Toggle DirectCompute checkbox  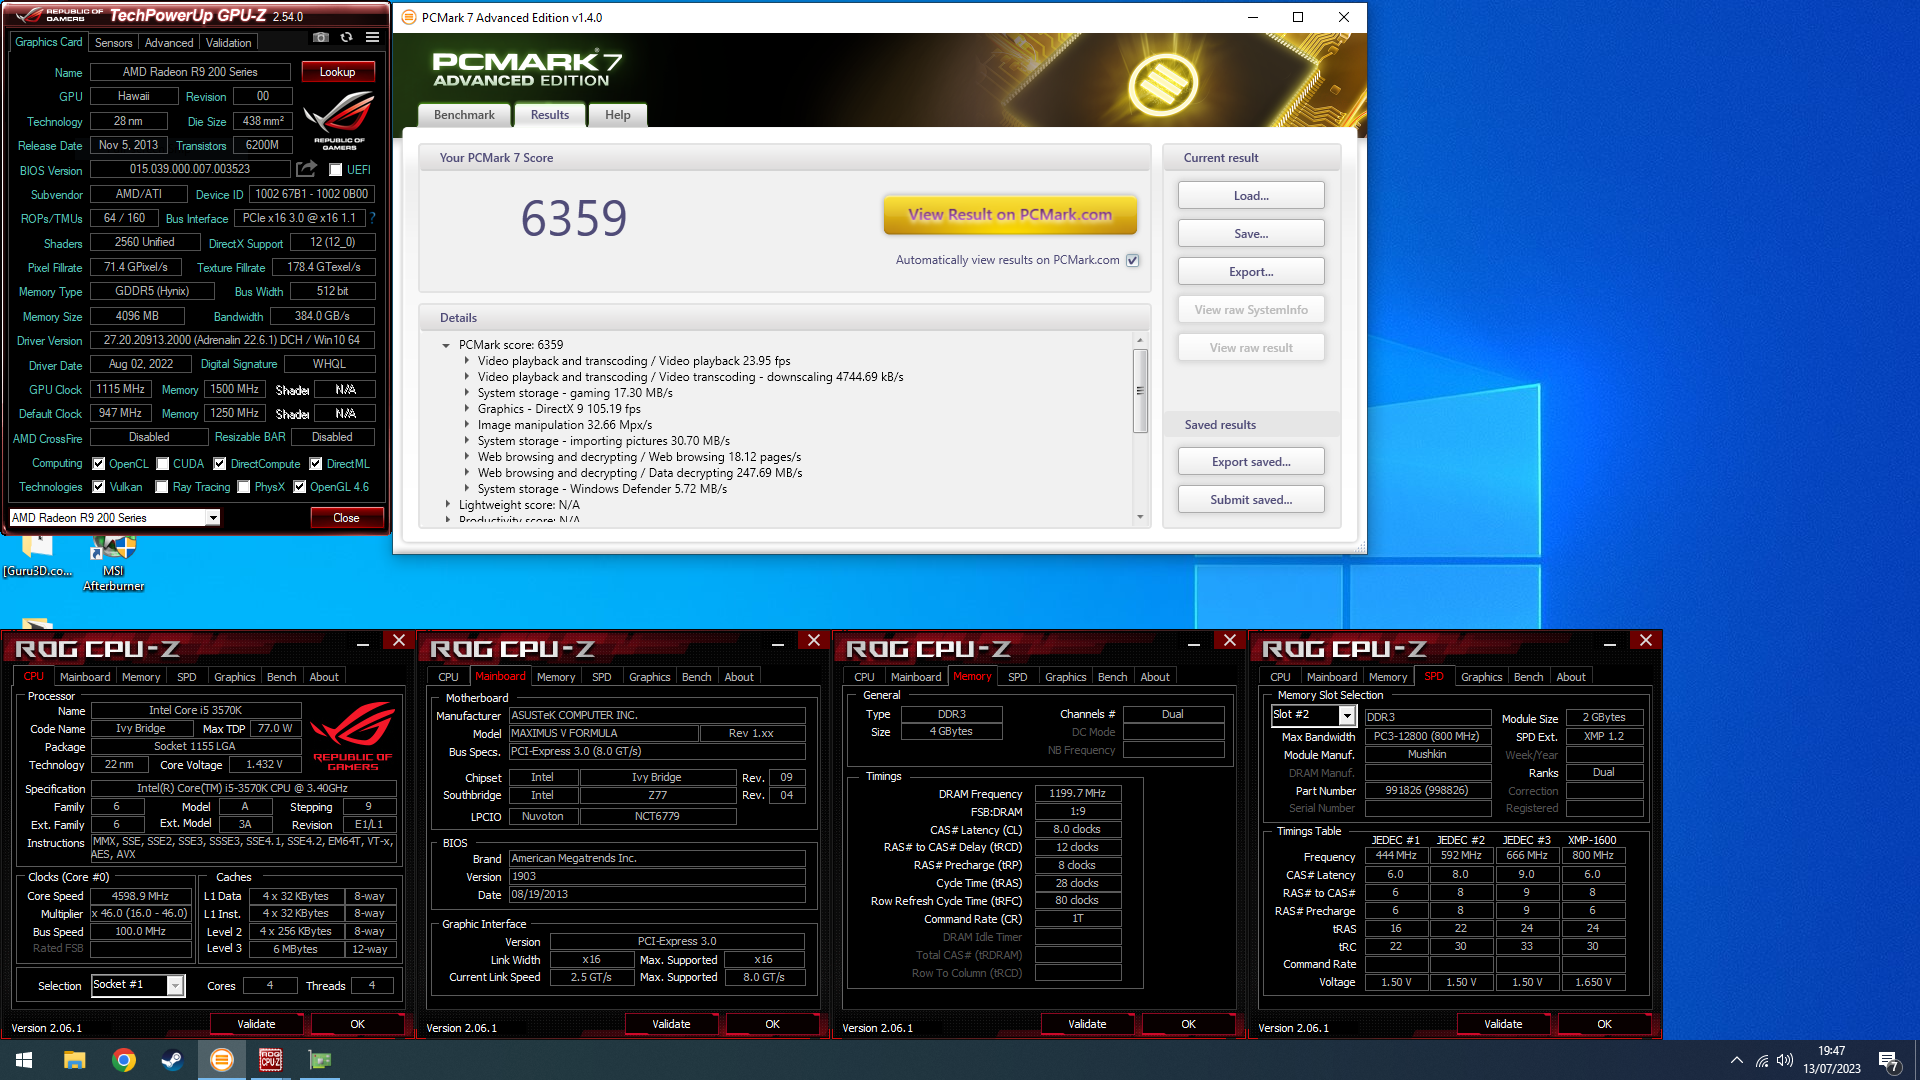[x=220, y=464]
